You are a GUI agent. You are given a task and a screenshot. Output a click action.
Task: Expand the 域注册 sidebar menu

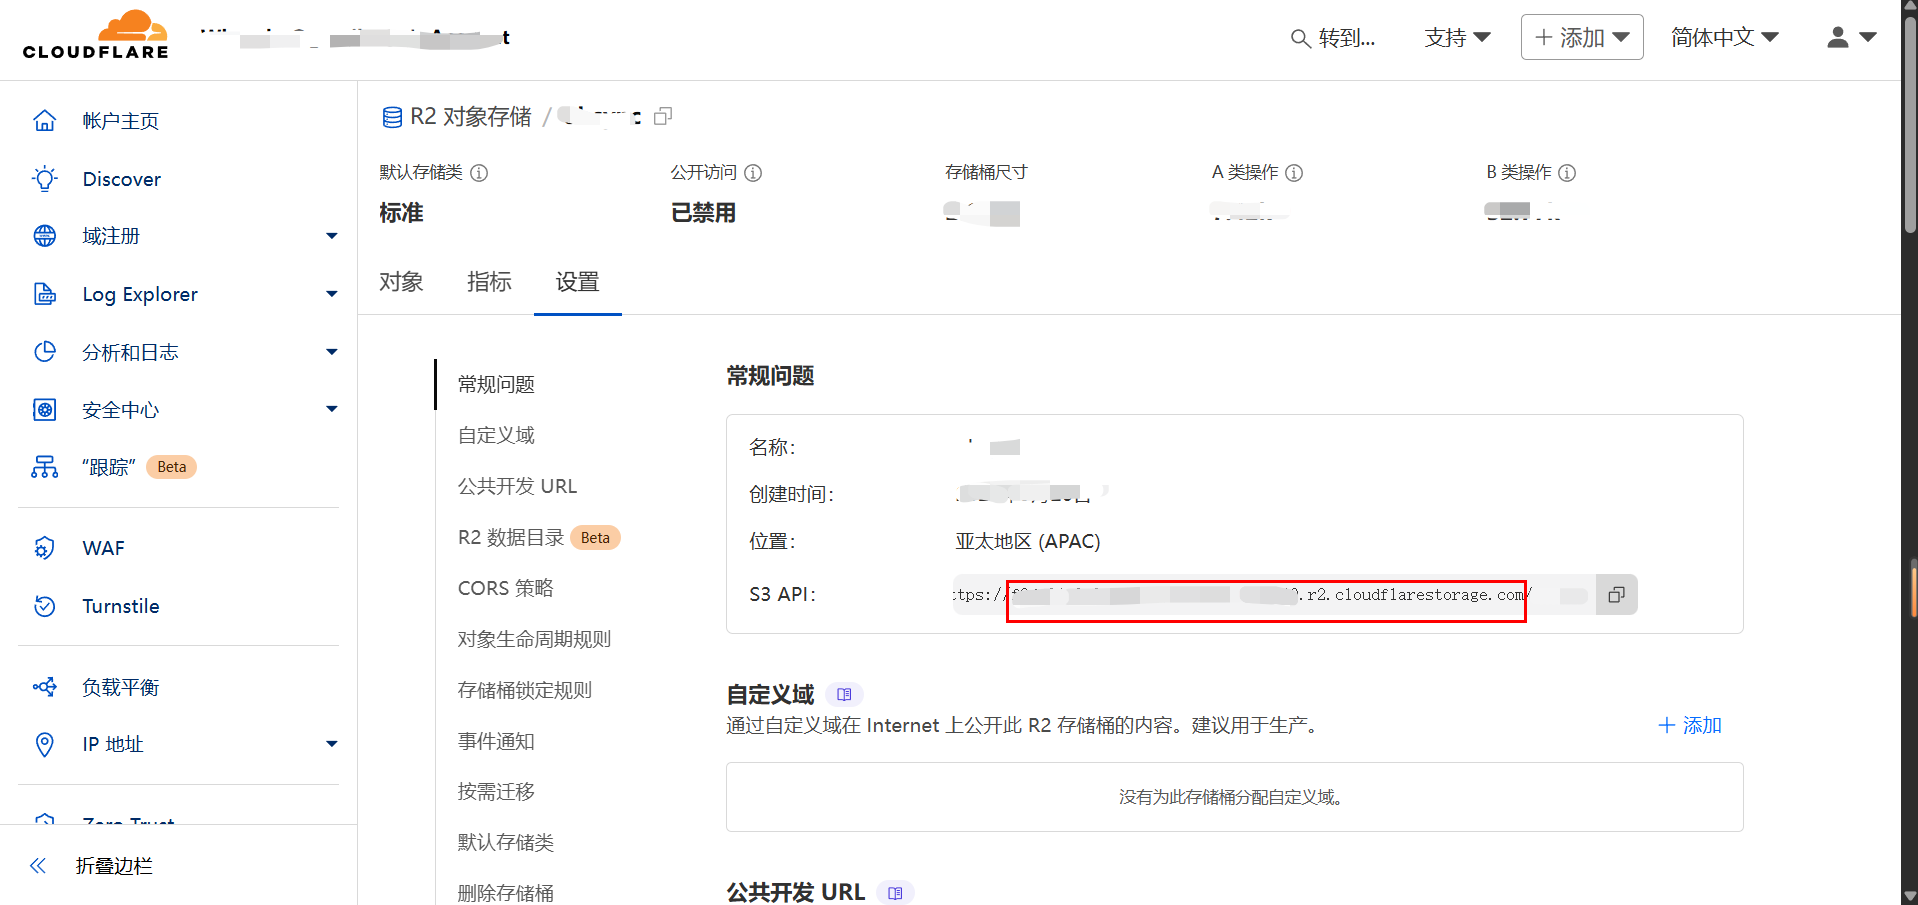point(332,236)
